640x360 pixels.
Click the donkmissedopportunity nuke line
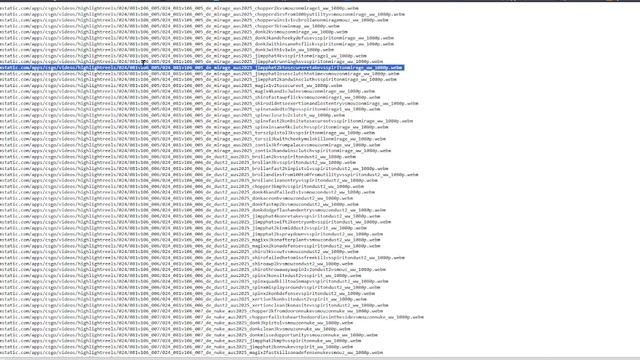click(x=189, y=335)
